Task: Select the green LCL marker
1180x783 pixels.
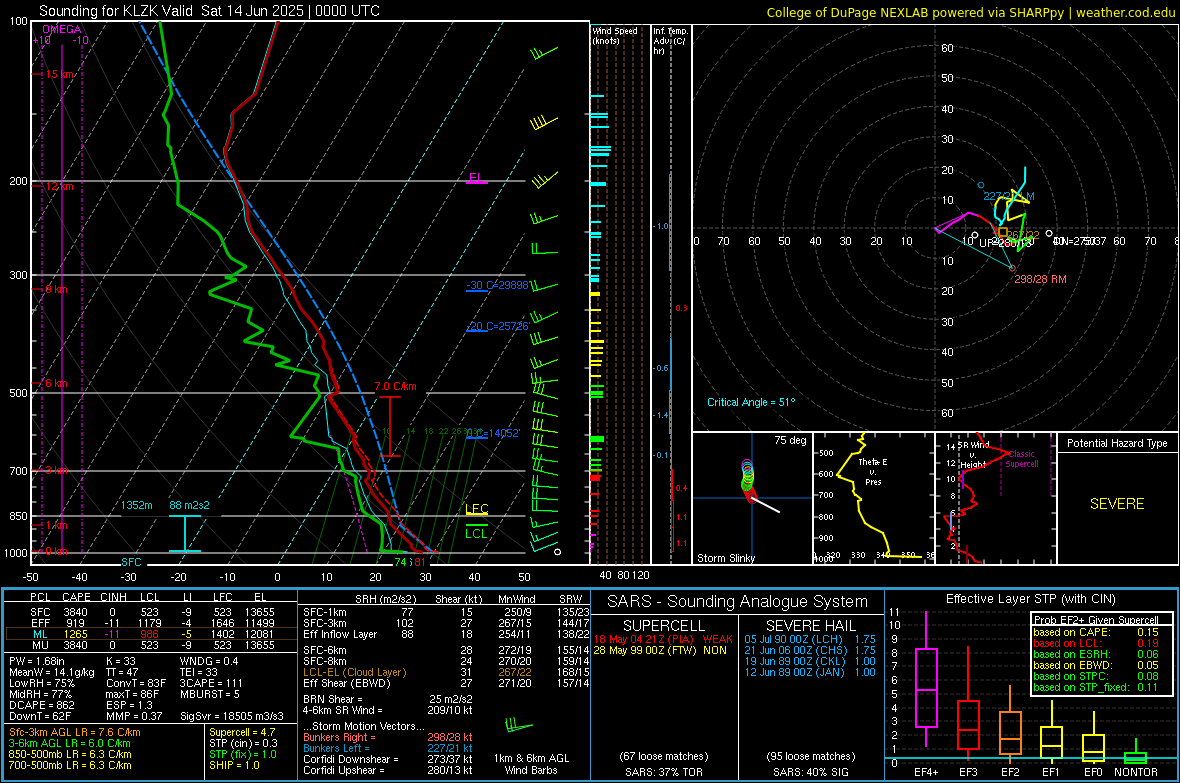Action: (476, 531)
